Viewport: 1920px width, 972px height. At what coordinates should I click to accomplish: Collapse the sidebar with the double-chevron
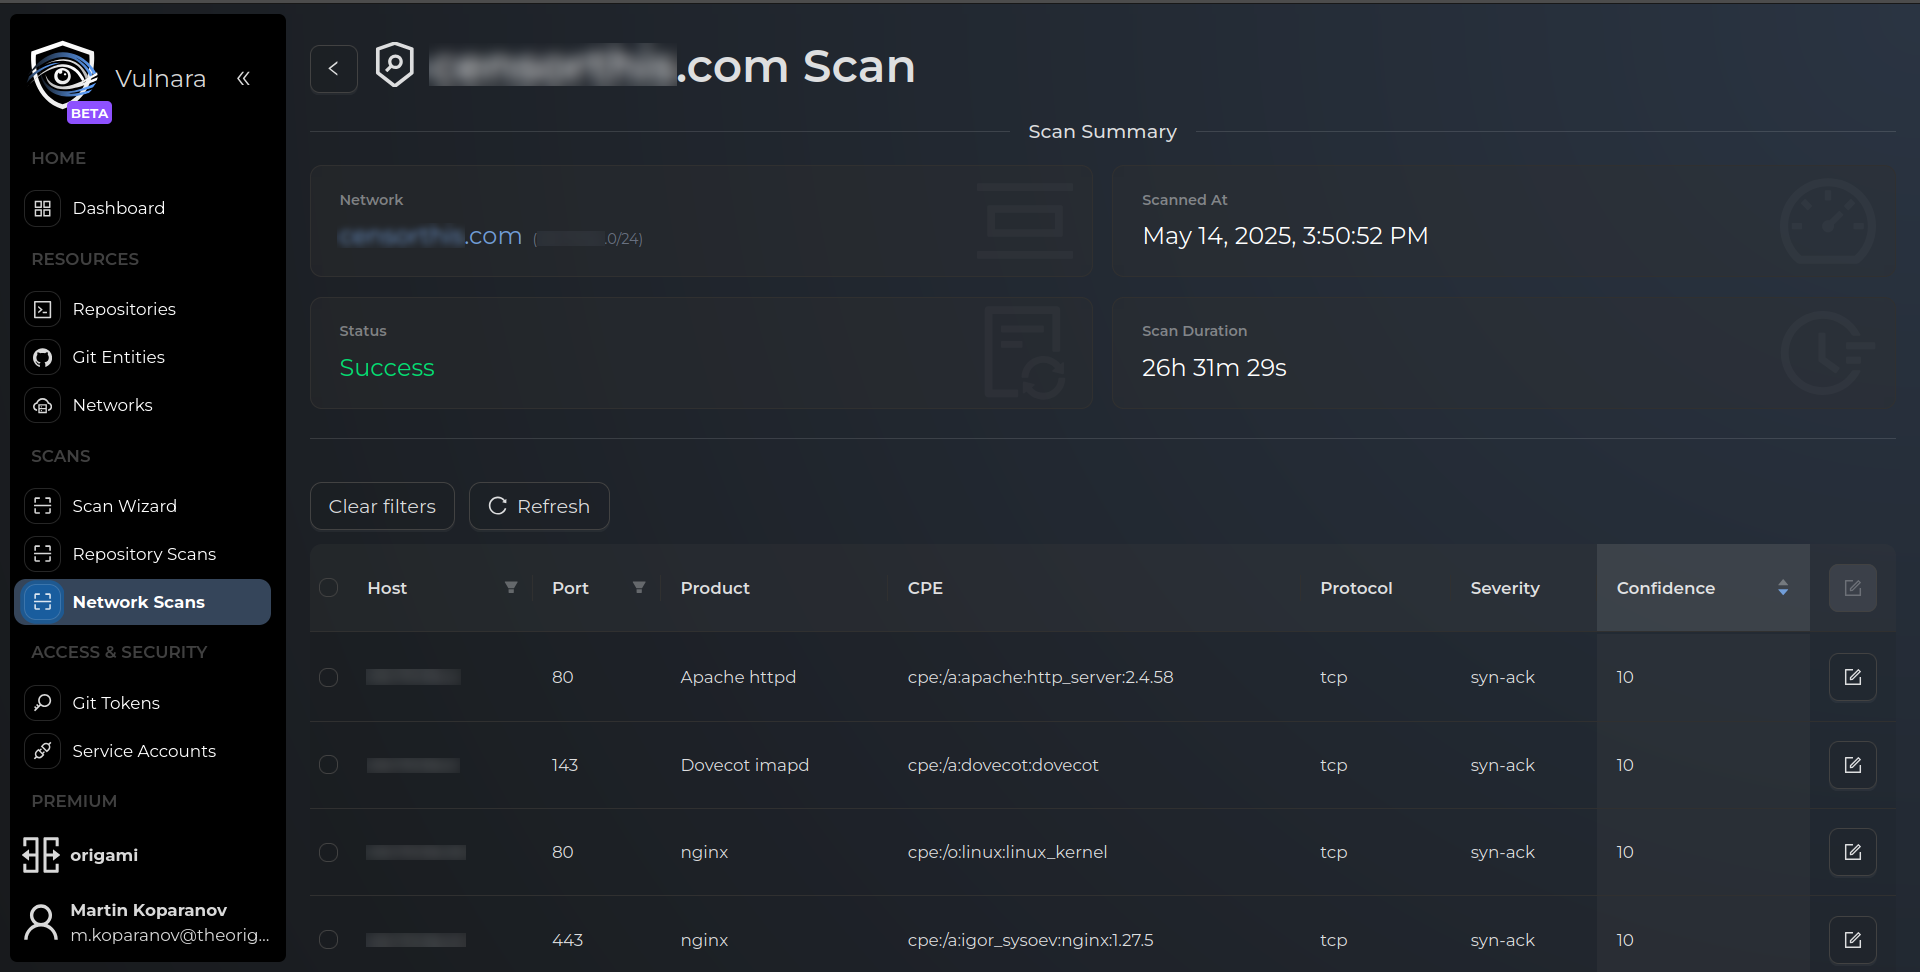tap(244, 78)
